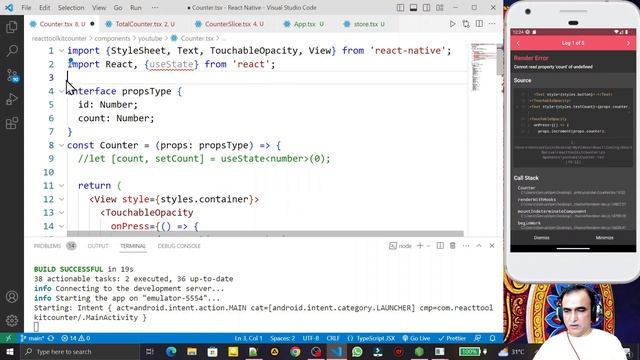The image size is (640, 360).
Task: Collapse interface propsType fold arrow on line 4
Action: point(61,91)
